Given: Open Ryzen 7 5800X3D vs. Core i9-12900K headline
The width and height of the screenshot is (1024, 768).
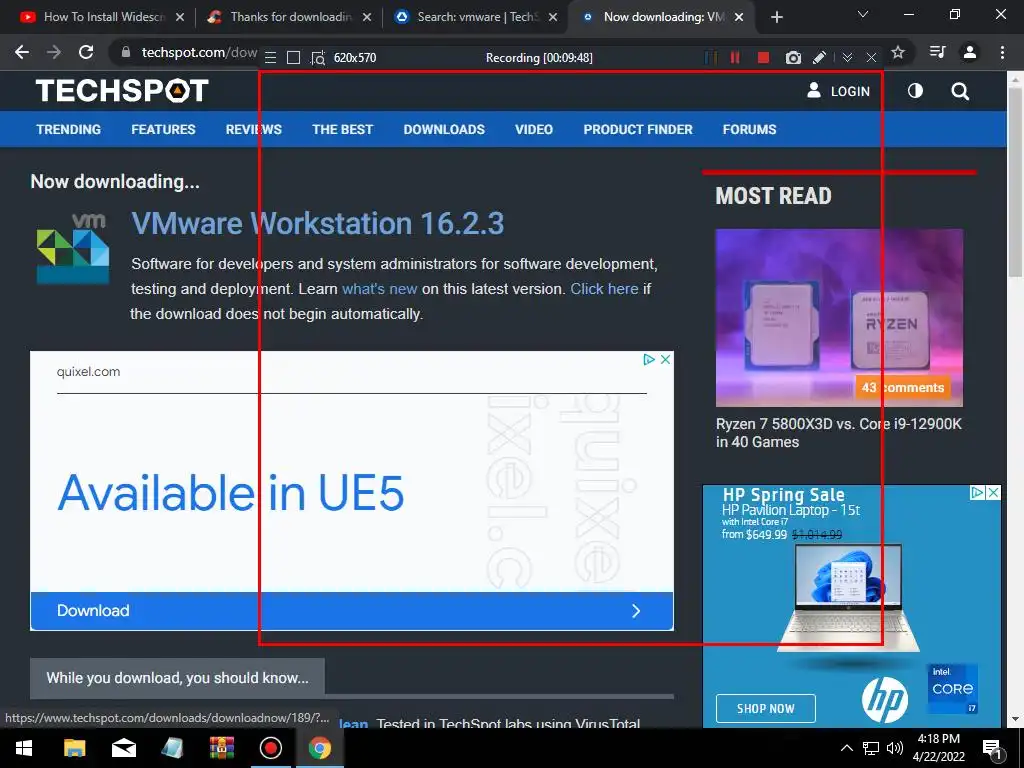Looking at the screenshot, I should point(839,433).
